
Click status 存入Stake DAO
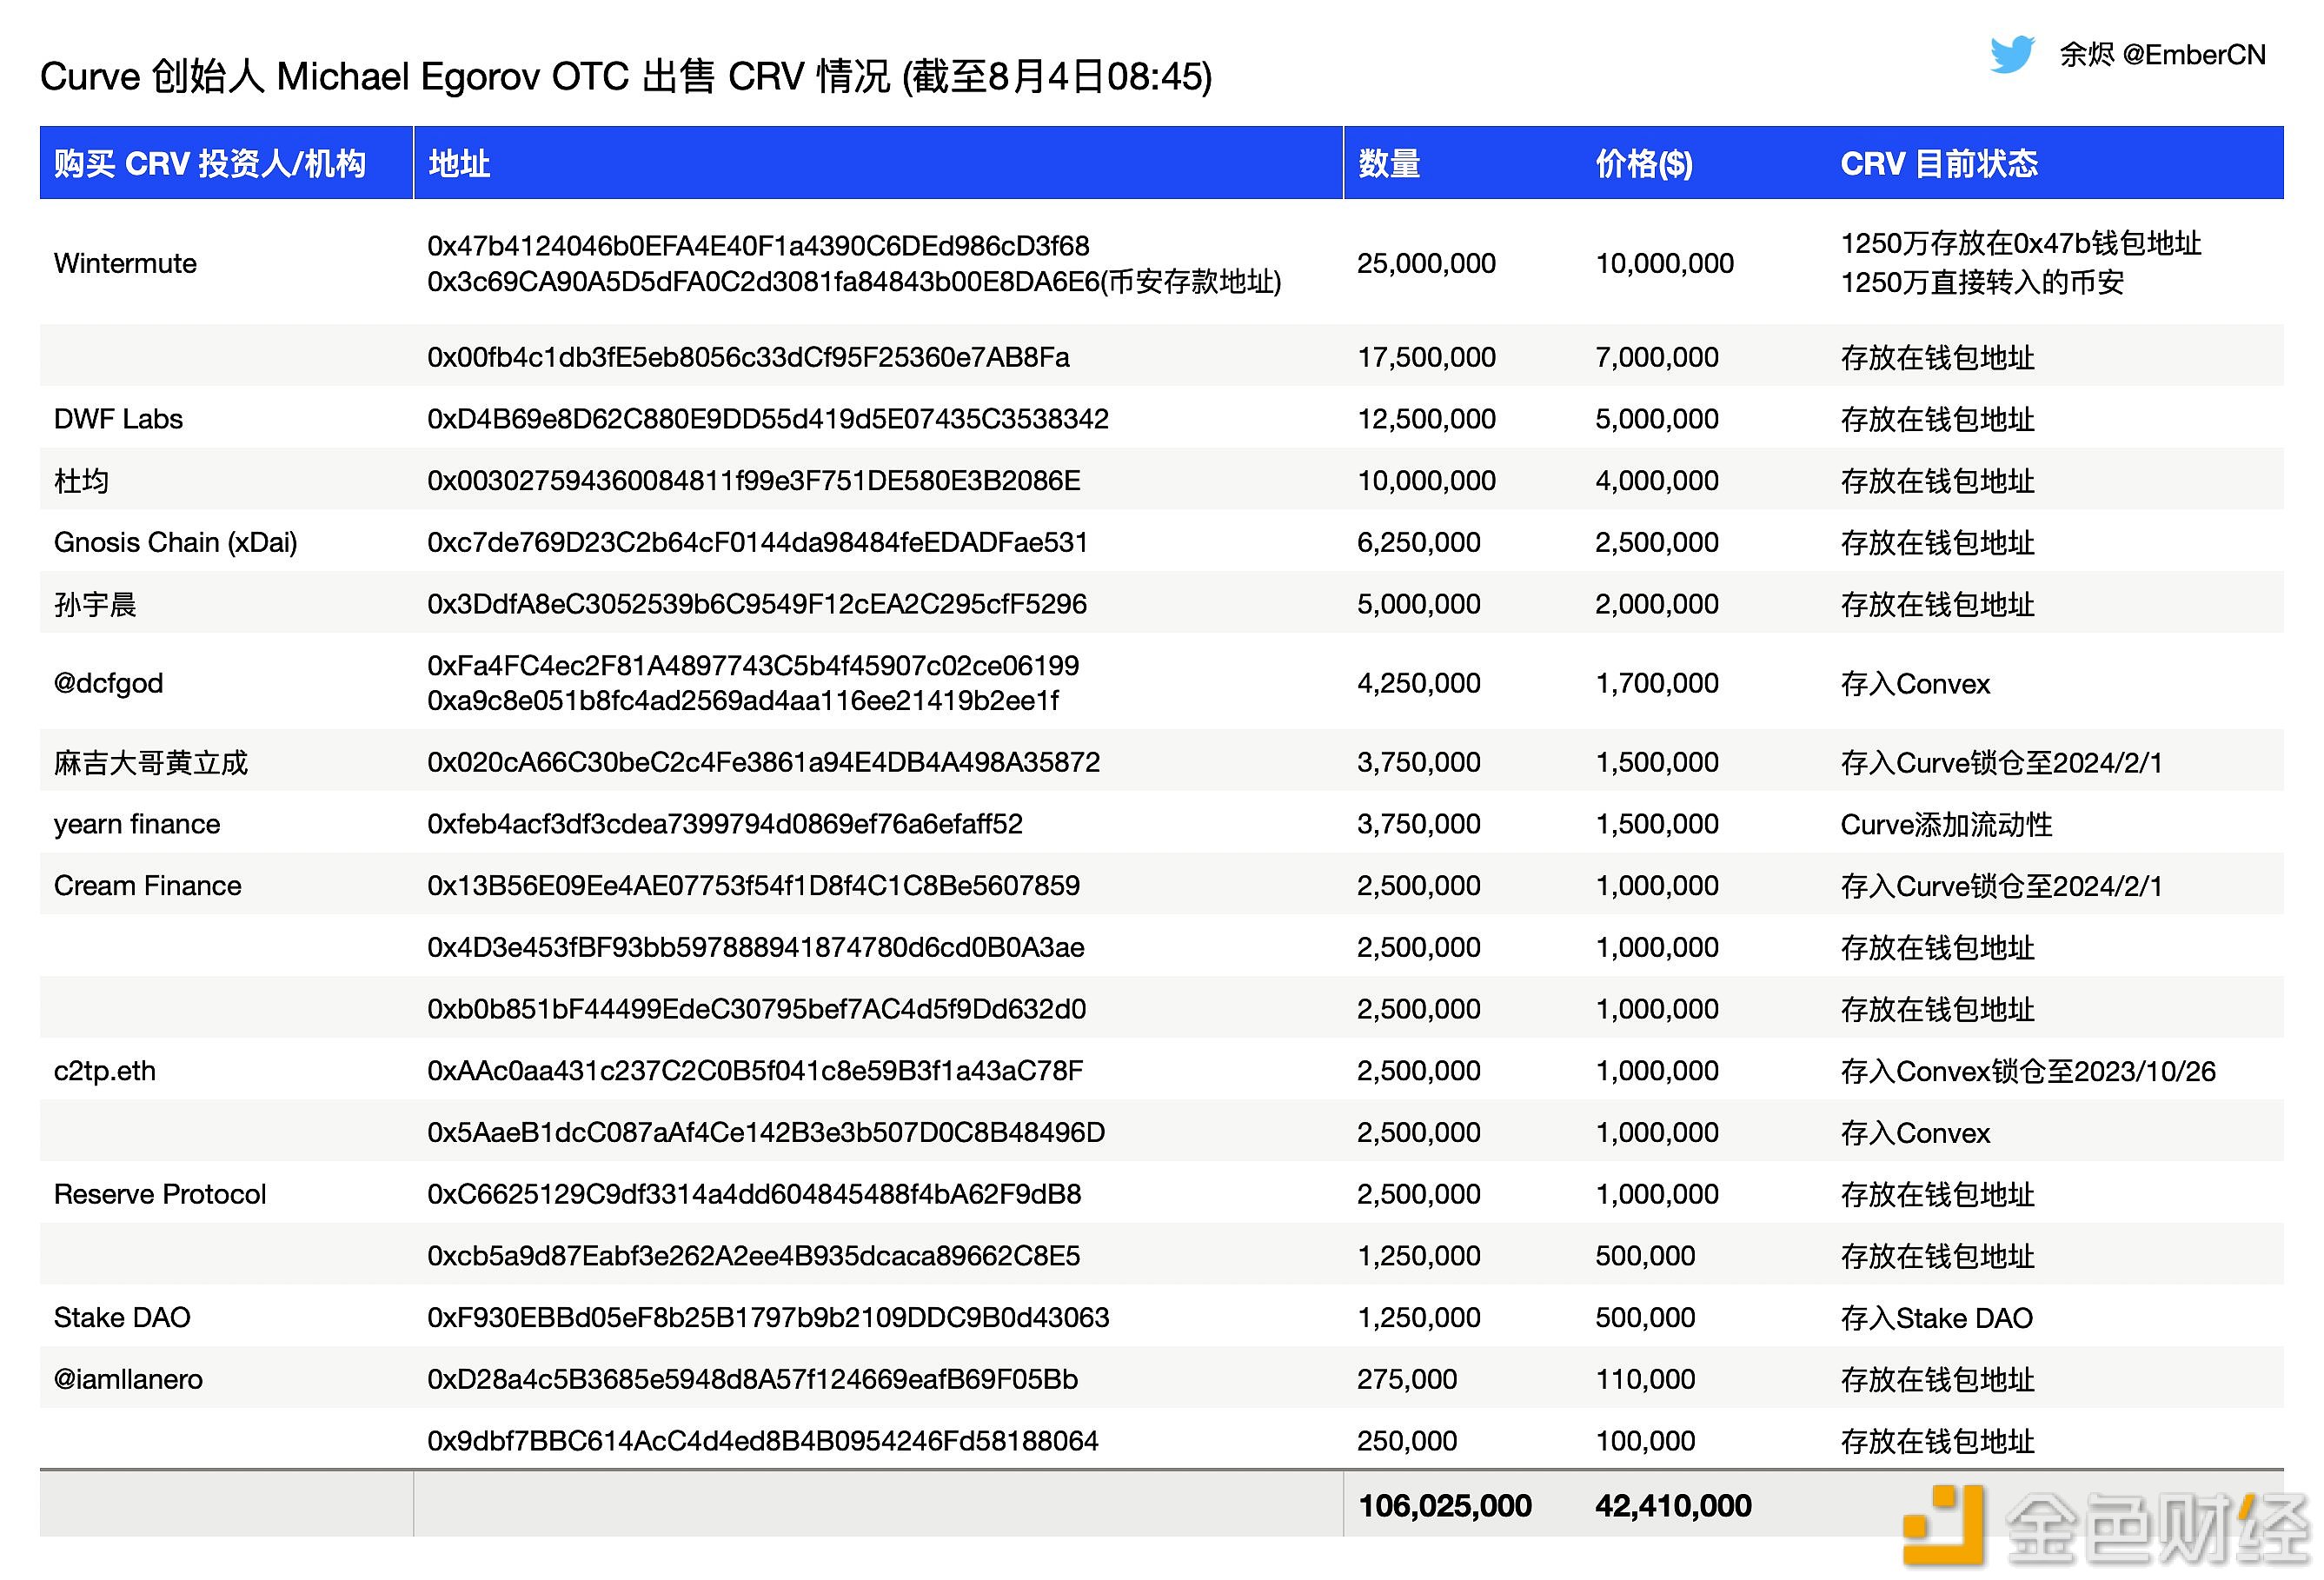click(1937, 1319)
